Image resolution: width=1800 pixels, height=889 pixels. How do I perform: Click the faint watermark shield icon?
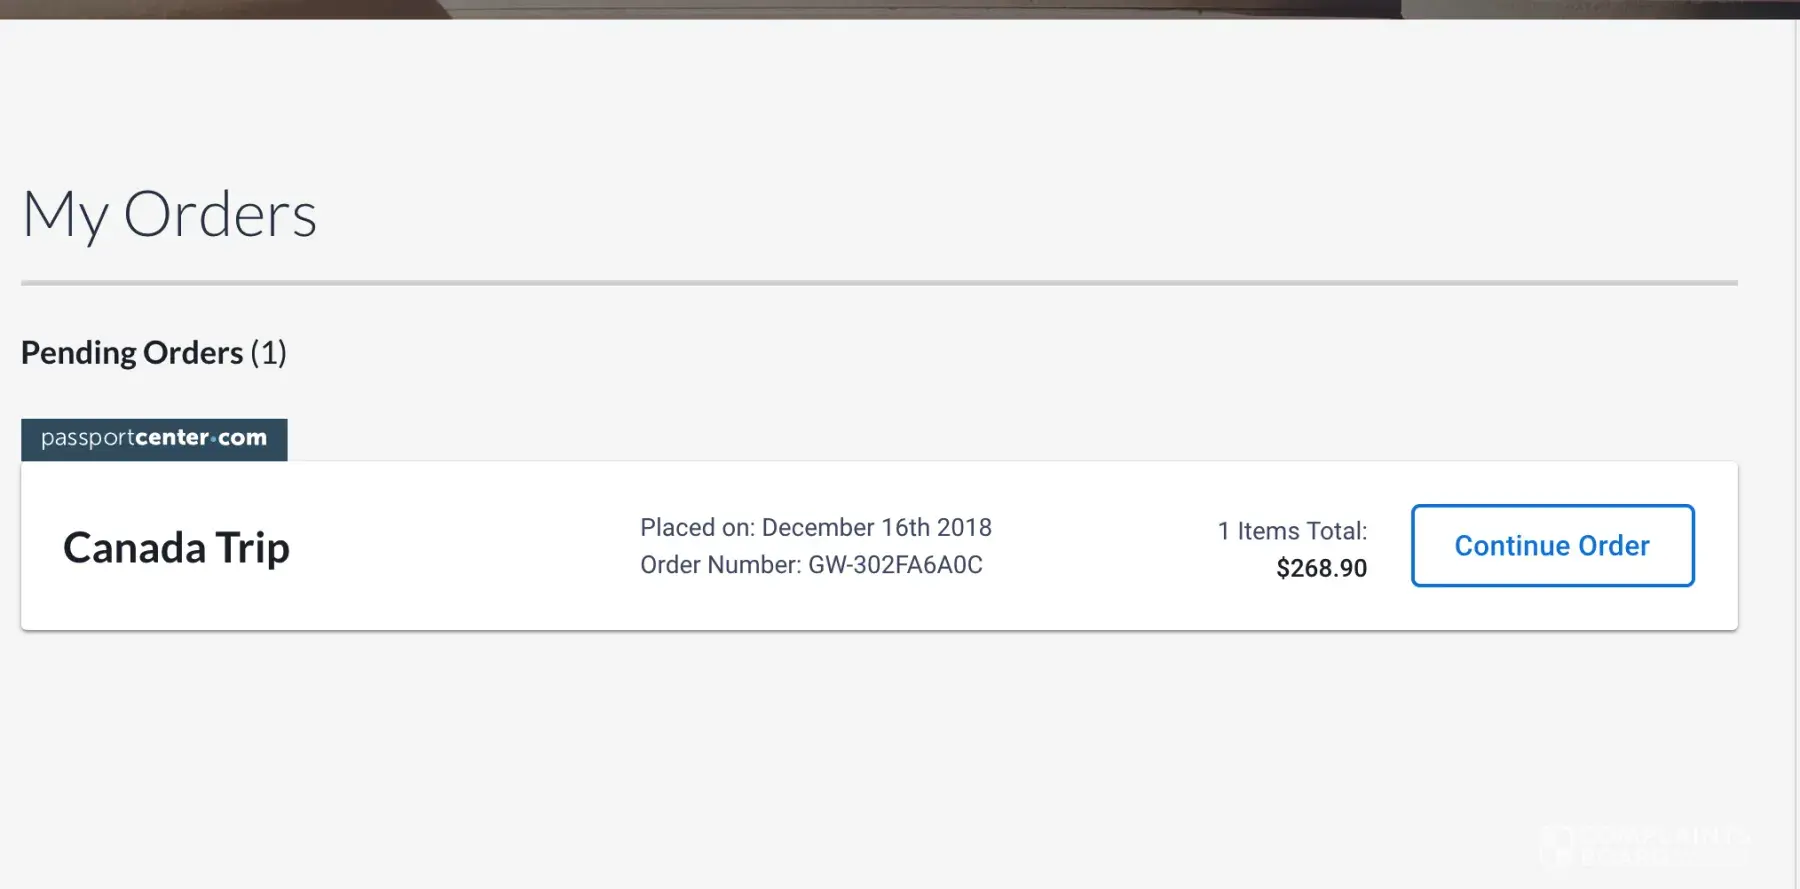point(1555,845)
